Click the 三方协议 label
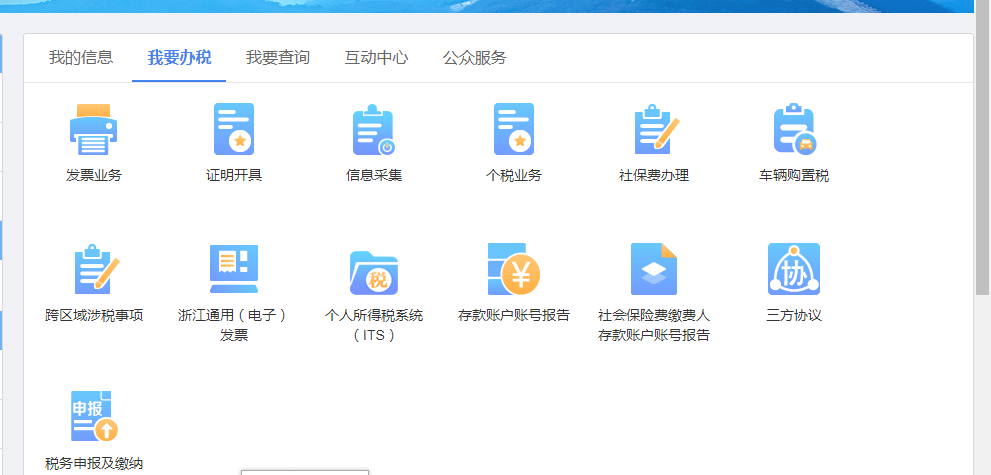This screenshot has width=991, height=475. click(x=794, y=315)
